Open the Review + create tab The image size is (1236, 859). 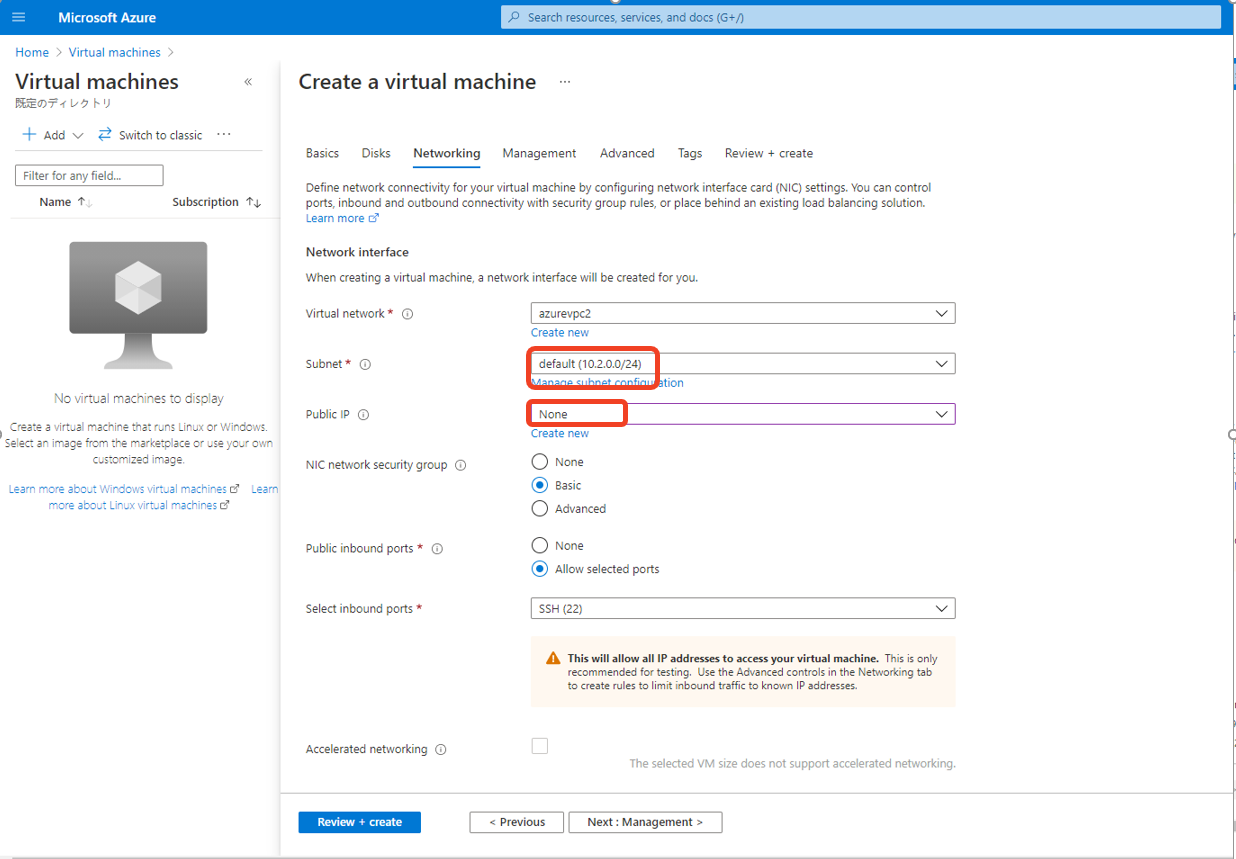[769, 153]
